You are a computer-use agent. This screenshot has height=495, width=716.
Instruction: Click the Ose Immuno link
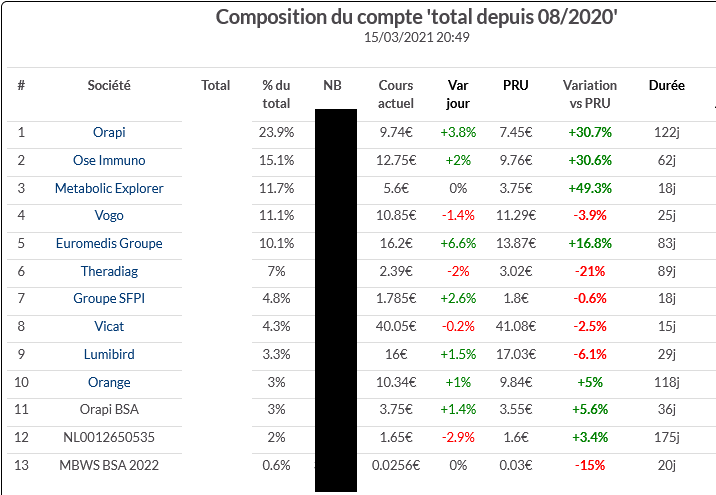[x=109, y=160]
